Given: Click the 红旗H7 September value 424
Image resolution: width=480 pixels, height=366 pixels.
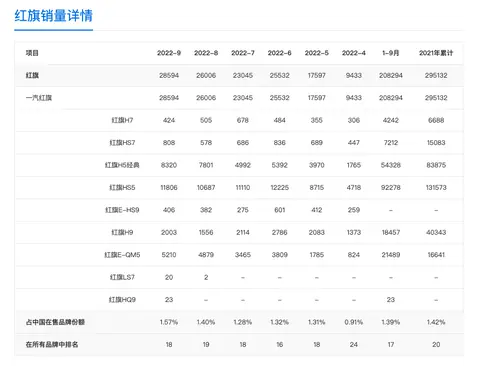Looking at the screenshot, I should tap(169, 120).
